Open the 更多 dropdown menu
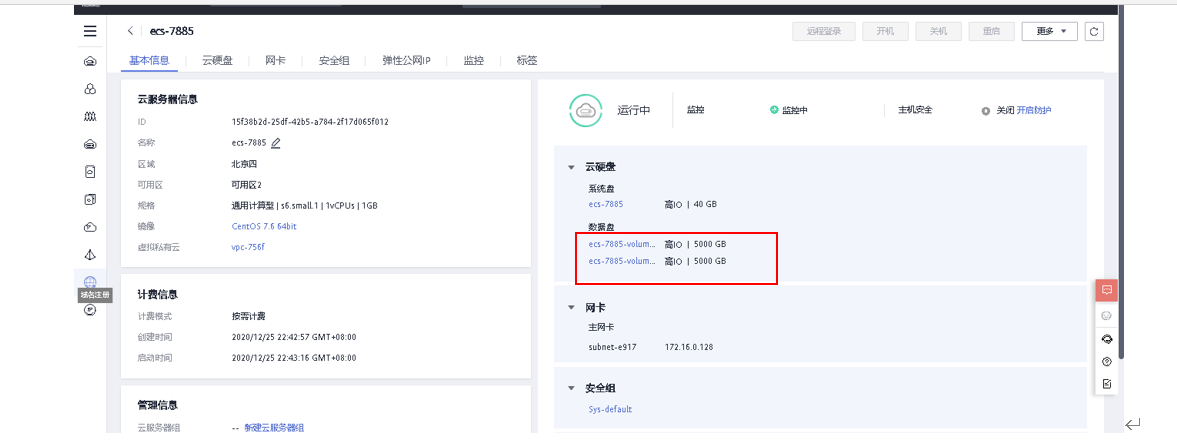1177x441 pixels. [1049, 31]
